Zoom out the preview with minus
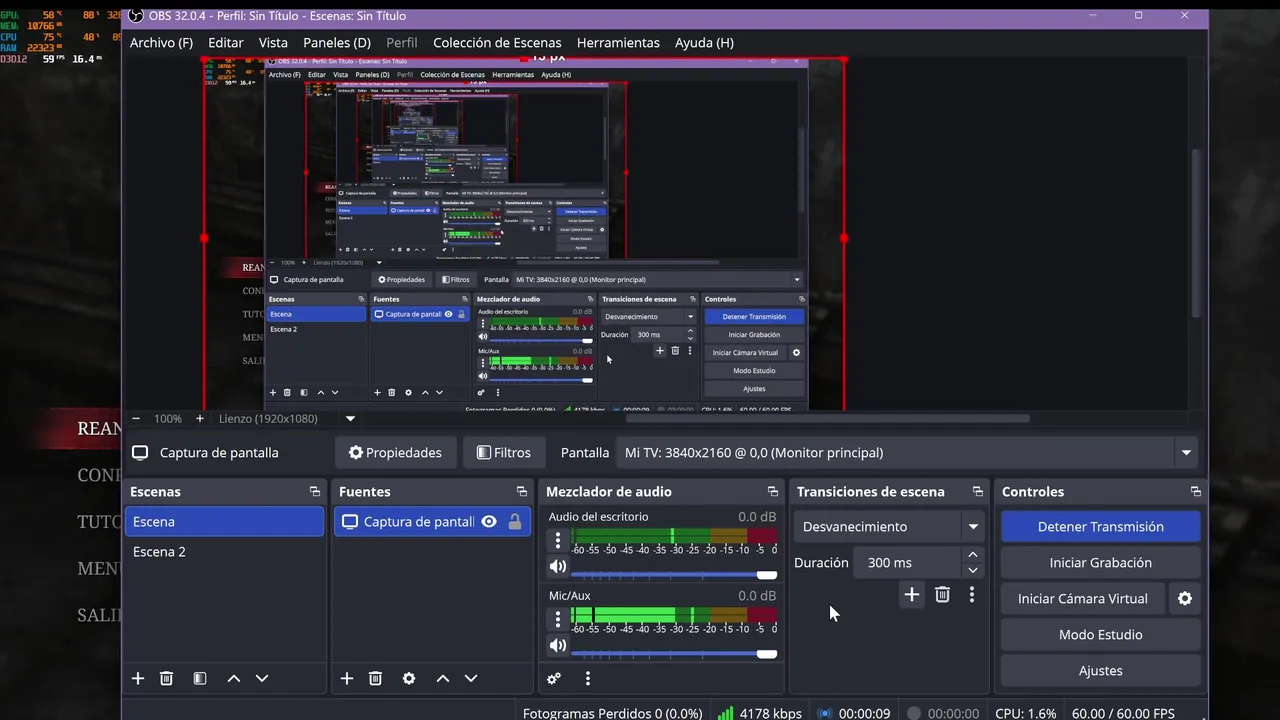1280x720 pixels. [x=136, y=419]
